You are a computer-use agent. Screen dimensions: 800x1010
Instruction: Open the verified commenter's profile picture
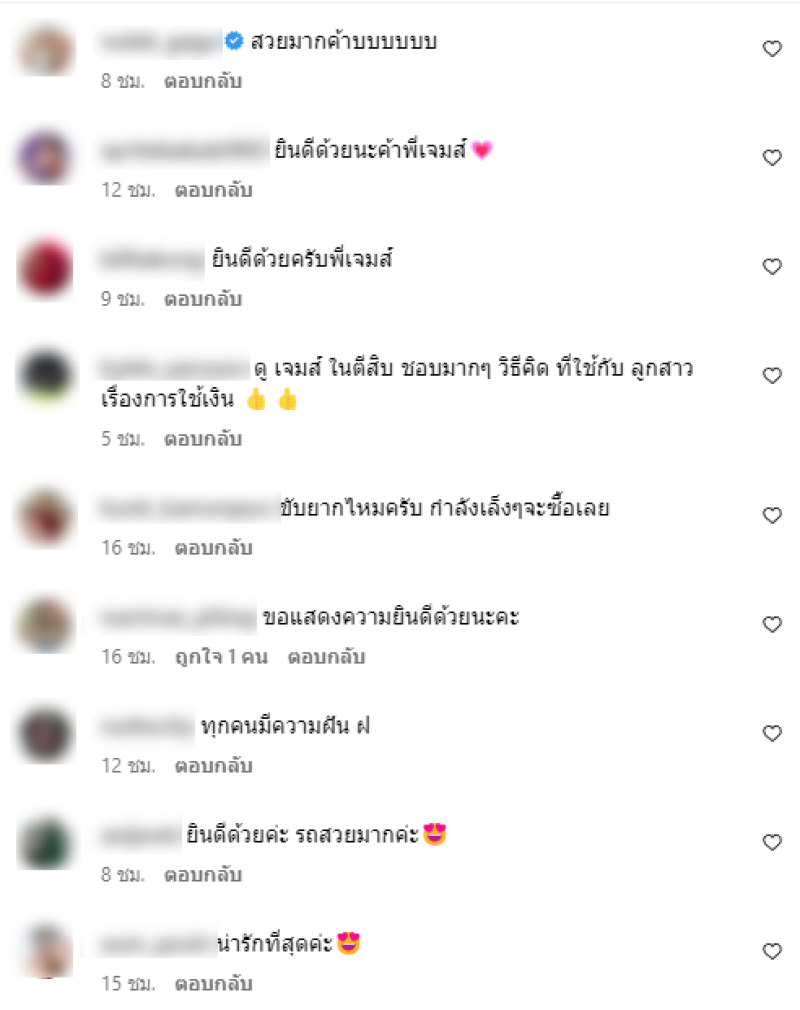[x=45, y=50]
